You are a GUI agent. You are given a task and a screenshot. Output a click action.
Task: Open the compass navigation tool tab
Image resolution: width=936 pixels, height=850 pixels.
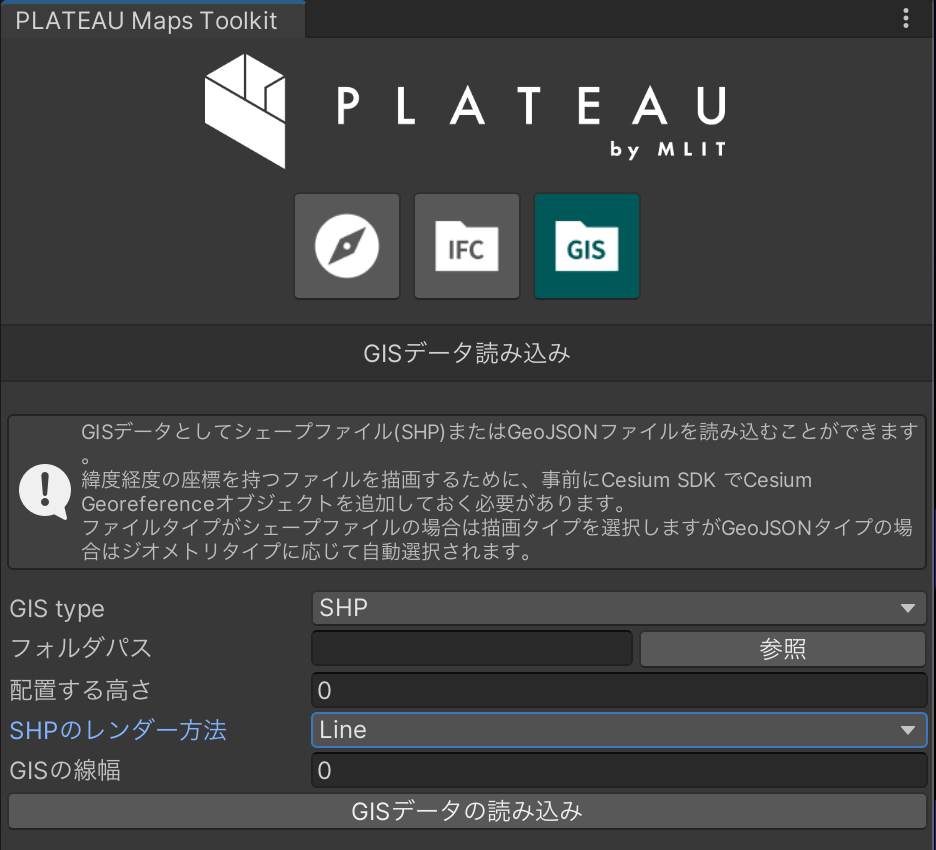347,246
